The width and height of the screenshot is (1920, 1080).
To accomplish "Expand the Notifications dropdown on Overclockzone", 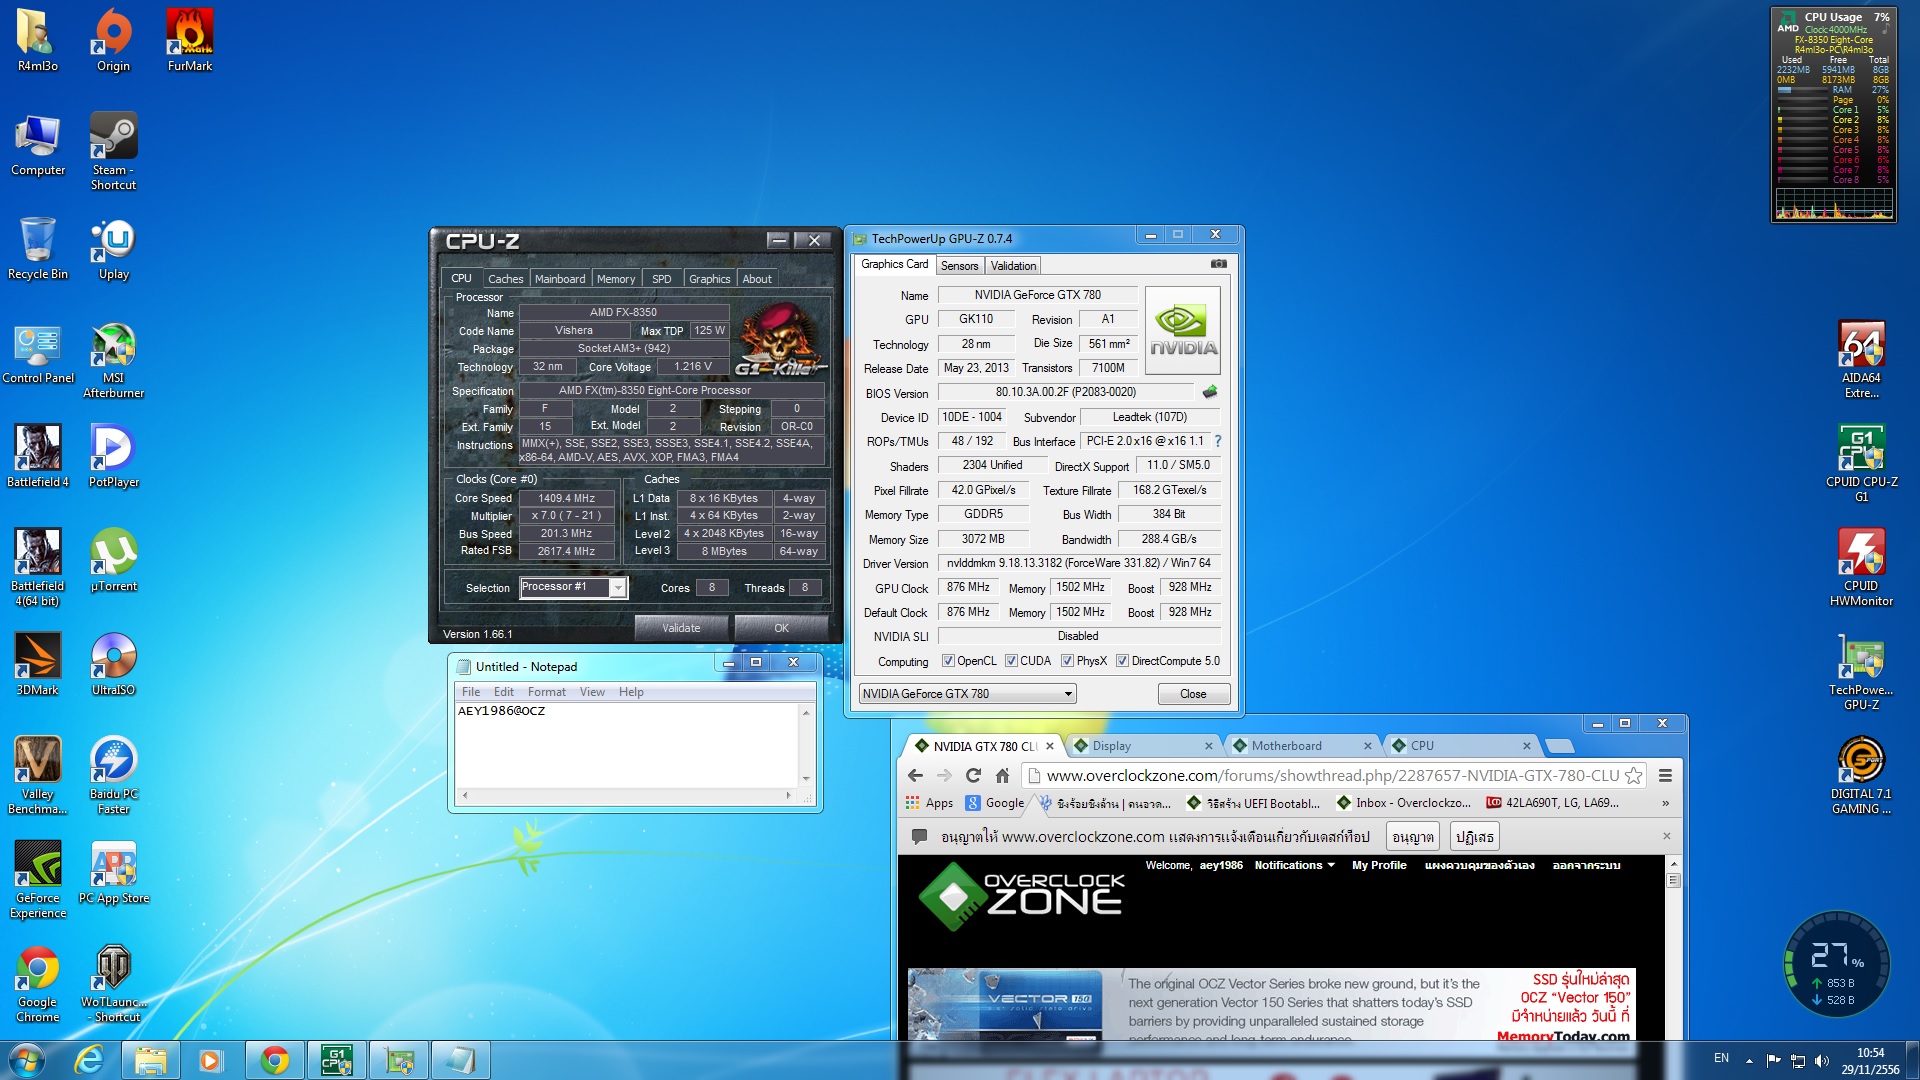I will click(1294, 865).
